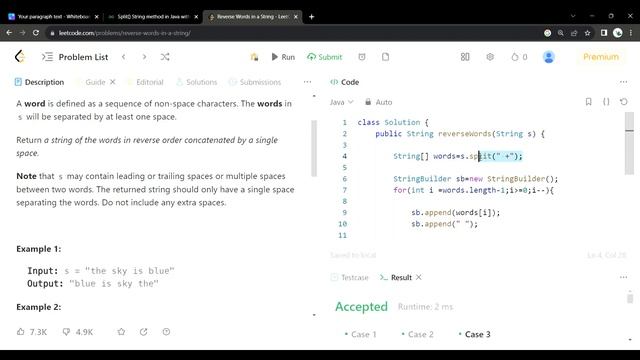Switch to the Guide tab
640x360 pixels.
click(95, 82)
